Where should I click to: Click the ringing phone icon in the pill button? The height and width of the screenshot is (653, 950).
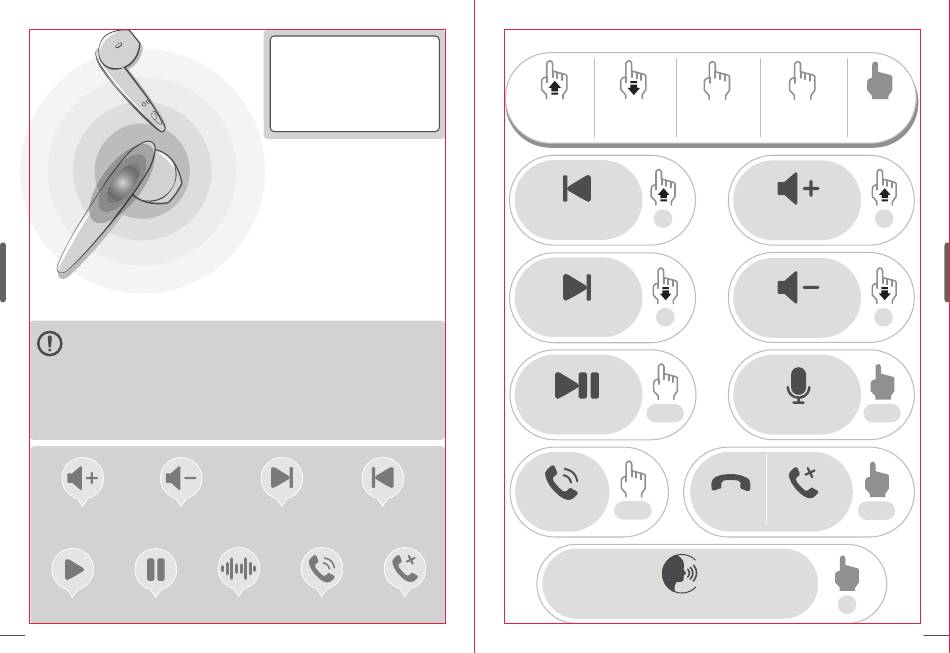click(x=562, y=482)
